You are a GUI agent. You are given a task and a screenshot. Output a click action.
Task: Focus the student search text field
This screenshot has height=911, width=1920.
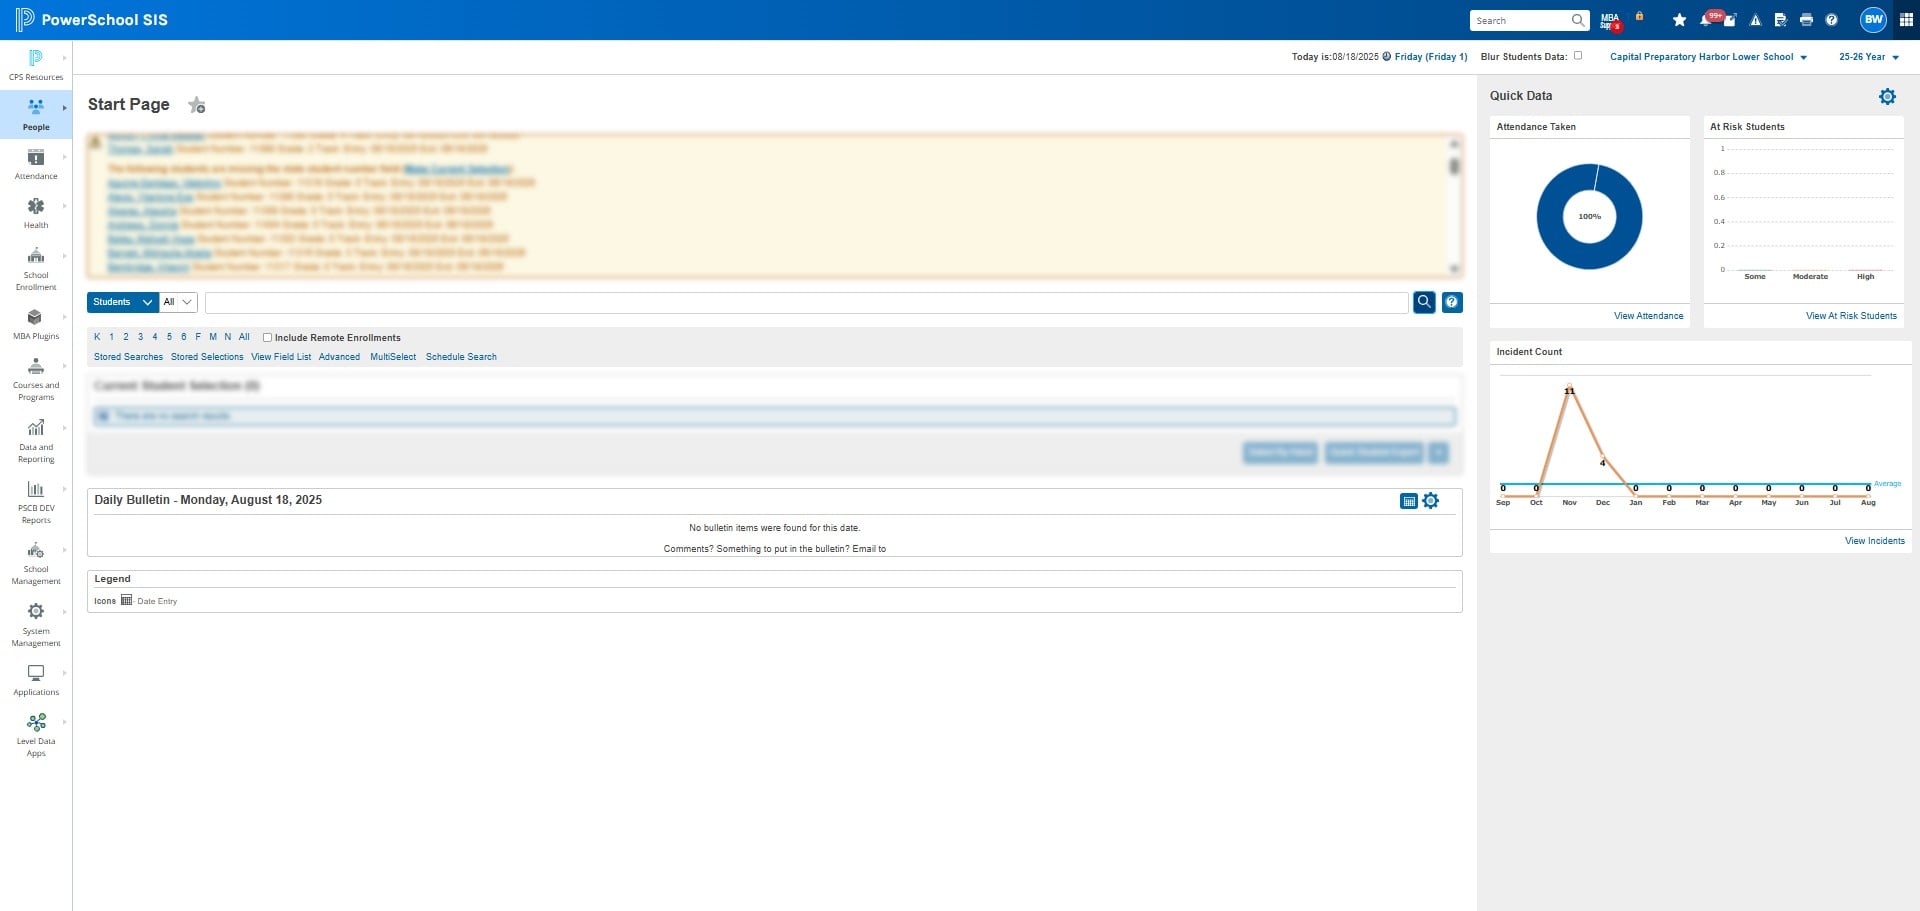[x=807, y=302]
